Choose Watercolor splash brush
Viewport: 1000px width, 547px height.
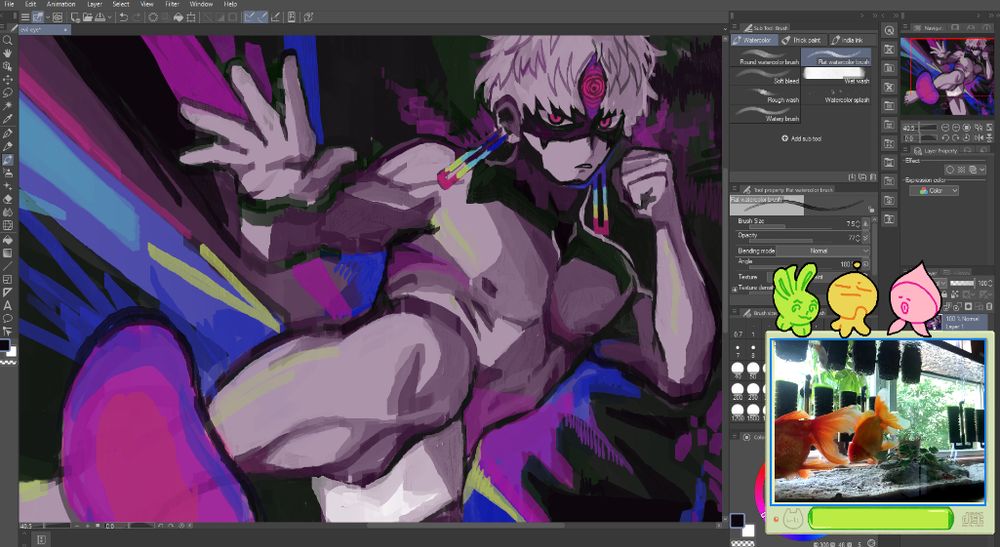click(x=837, y=94)
